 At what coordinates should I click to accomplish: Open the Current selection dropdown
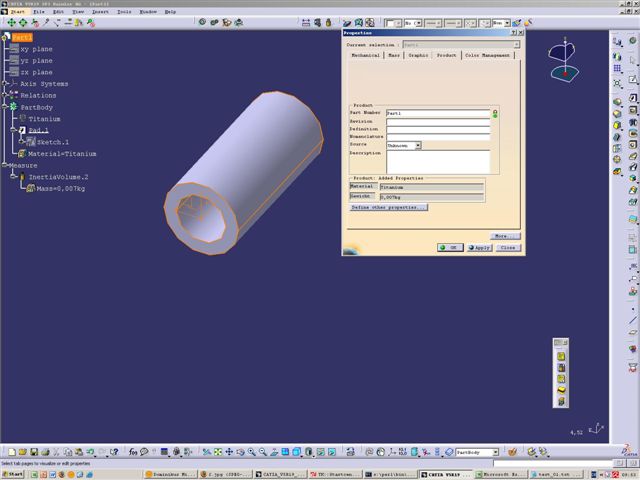click(516, 44)
